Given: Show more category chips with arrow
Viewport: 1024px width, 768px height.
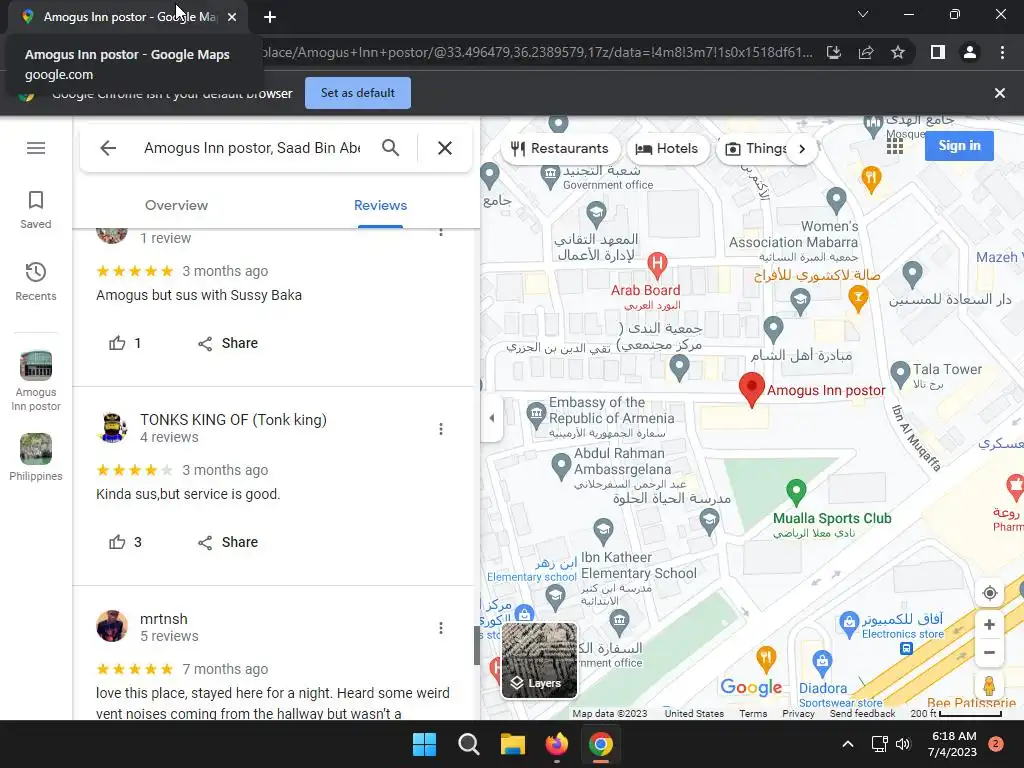Looking at the screenshot, I should pos(802,149).
